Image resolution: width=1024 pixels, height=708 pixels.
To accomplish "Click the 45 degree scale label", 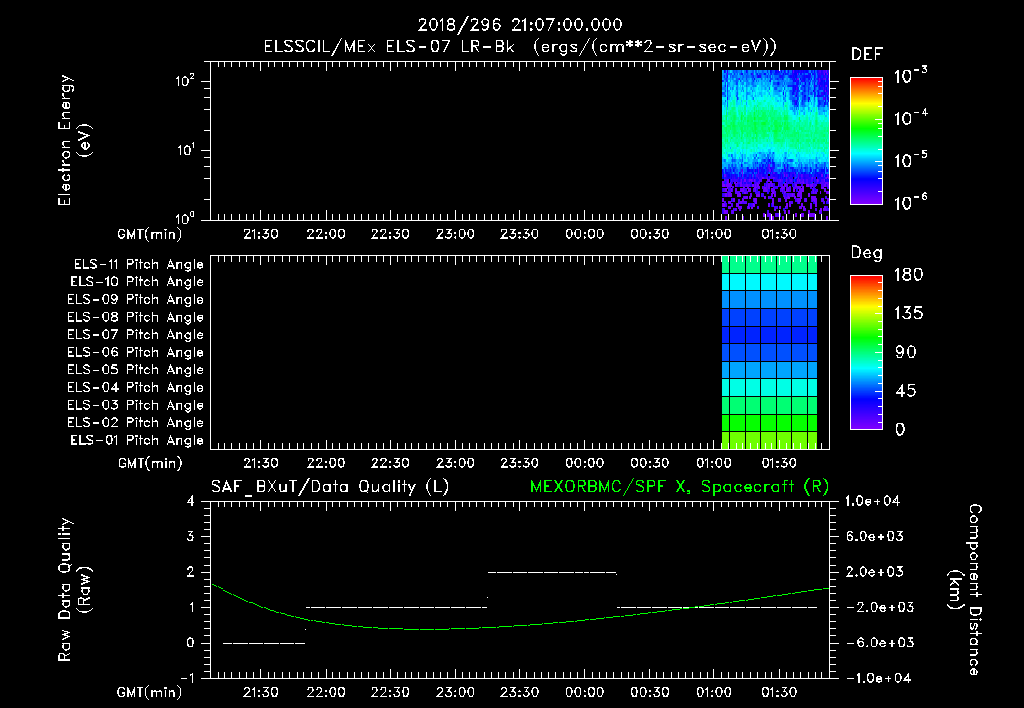I will [x=906, y=391].
